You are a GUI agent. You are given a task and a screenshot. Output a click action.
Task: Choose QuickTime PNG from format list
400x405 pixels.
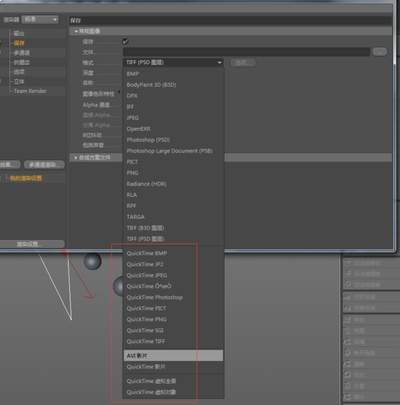coord(147,319)
